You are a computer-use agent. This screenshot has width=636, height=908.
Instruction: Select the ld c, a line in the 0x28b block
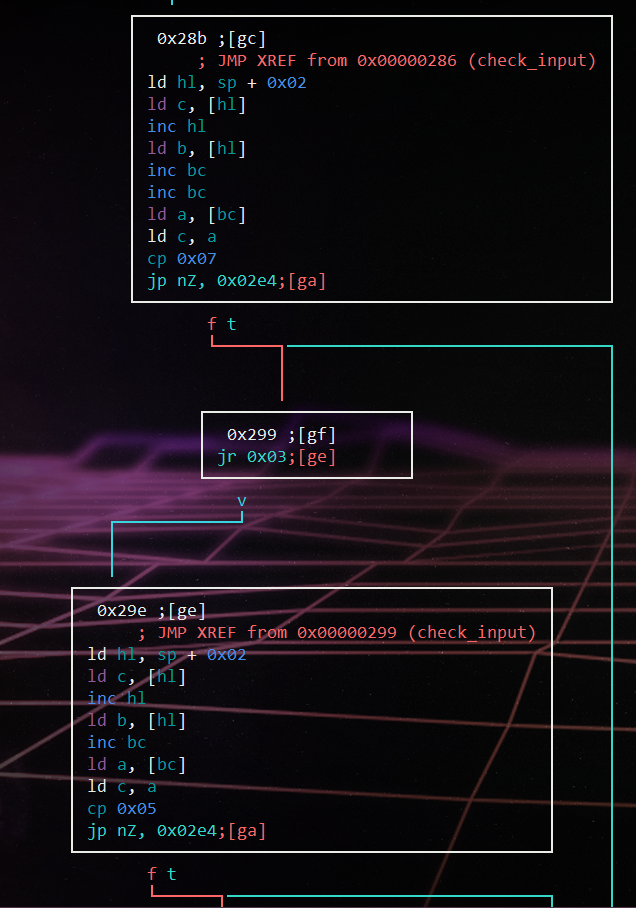coord(182,237)
